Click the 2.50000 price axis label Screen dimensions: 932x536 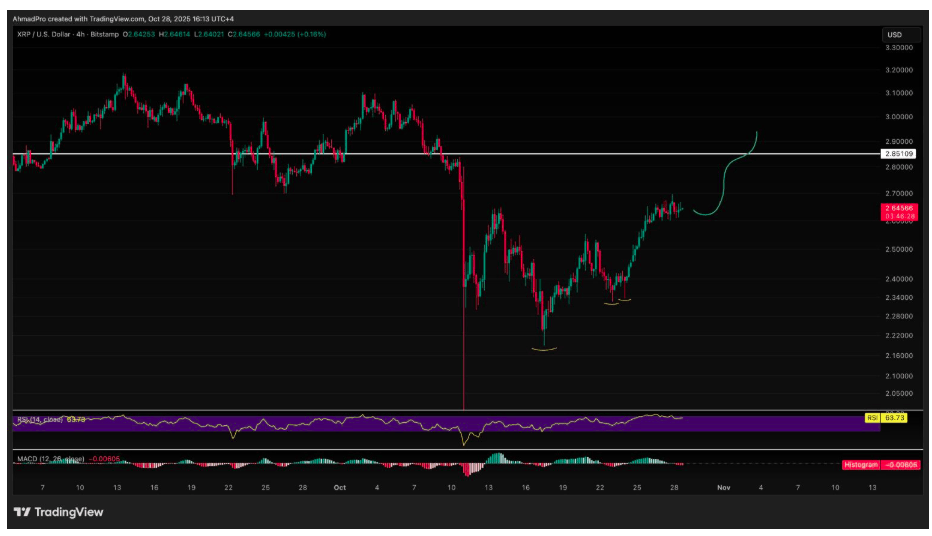point(899,250)
